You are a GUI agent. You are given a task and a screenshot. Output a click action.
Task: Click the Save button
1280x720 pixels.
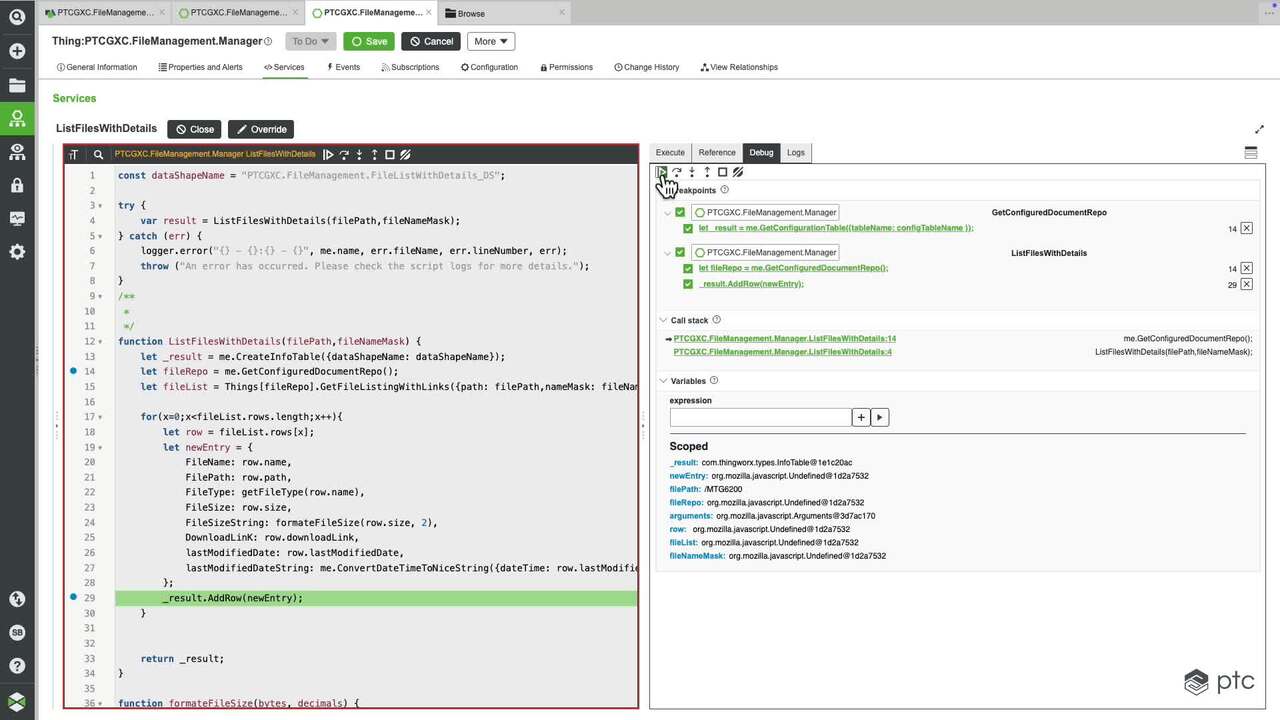click(369, 41)
